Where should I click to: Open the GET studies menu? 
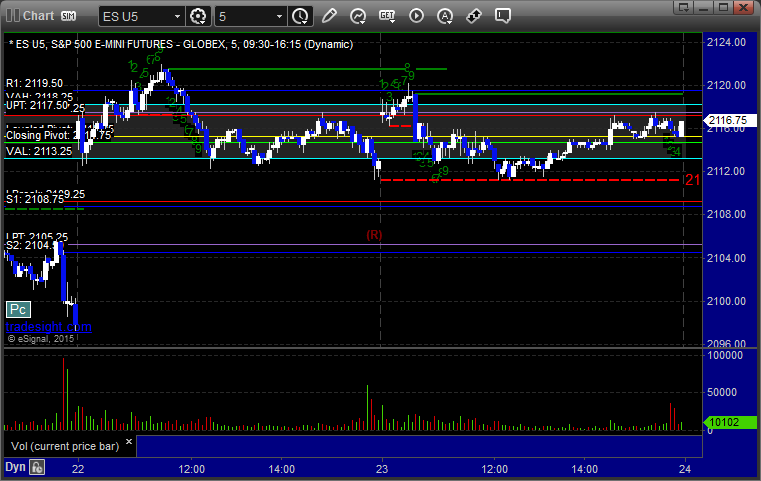387,16
